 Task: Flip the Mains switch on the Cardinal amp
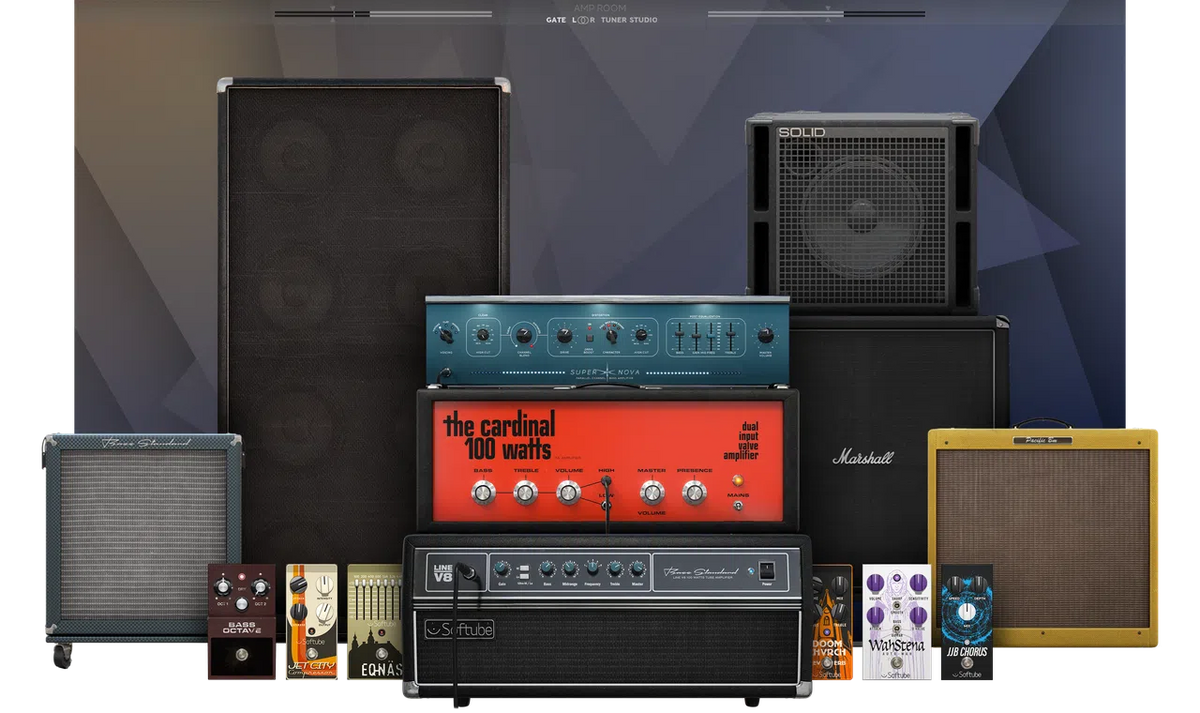click(738, 506)
